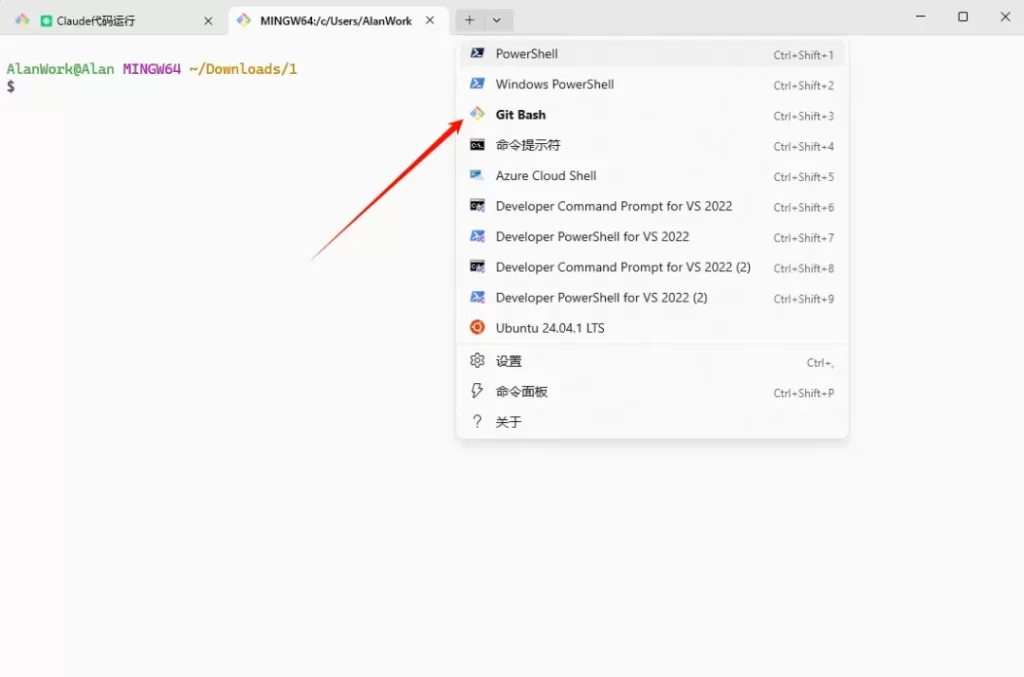Click the Ctrl+Shift+1 shortcut label
Screen dimensions: 1024x677
click(x=803, y=55)
